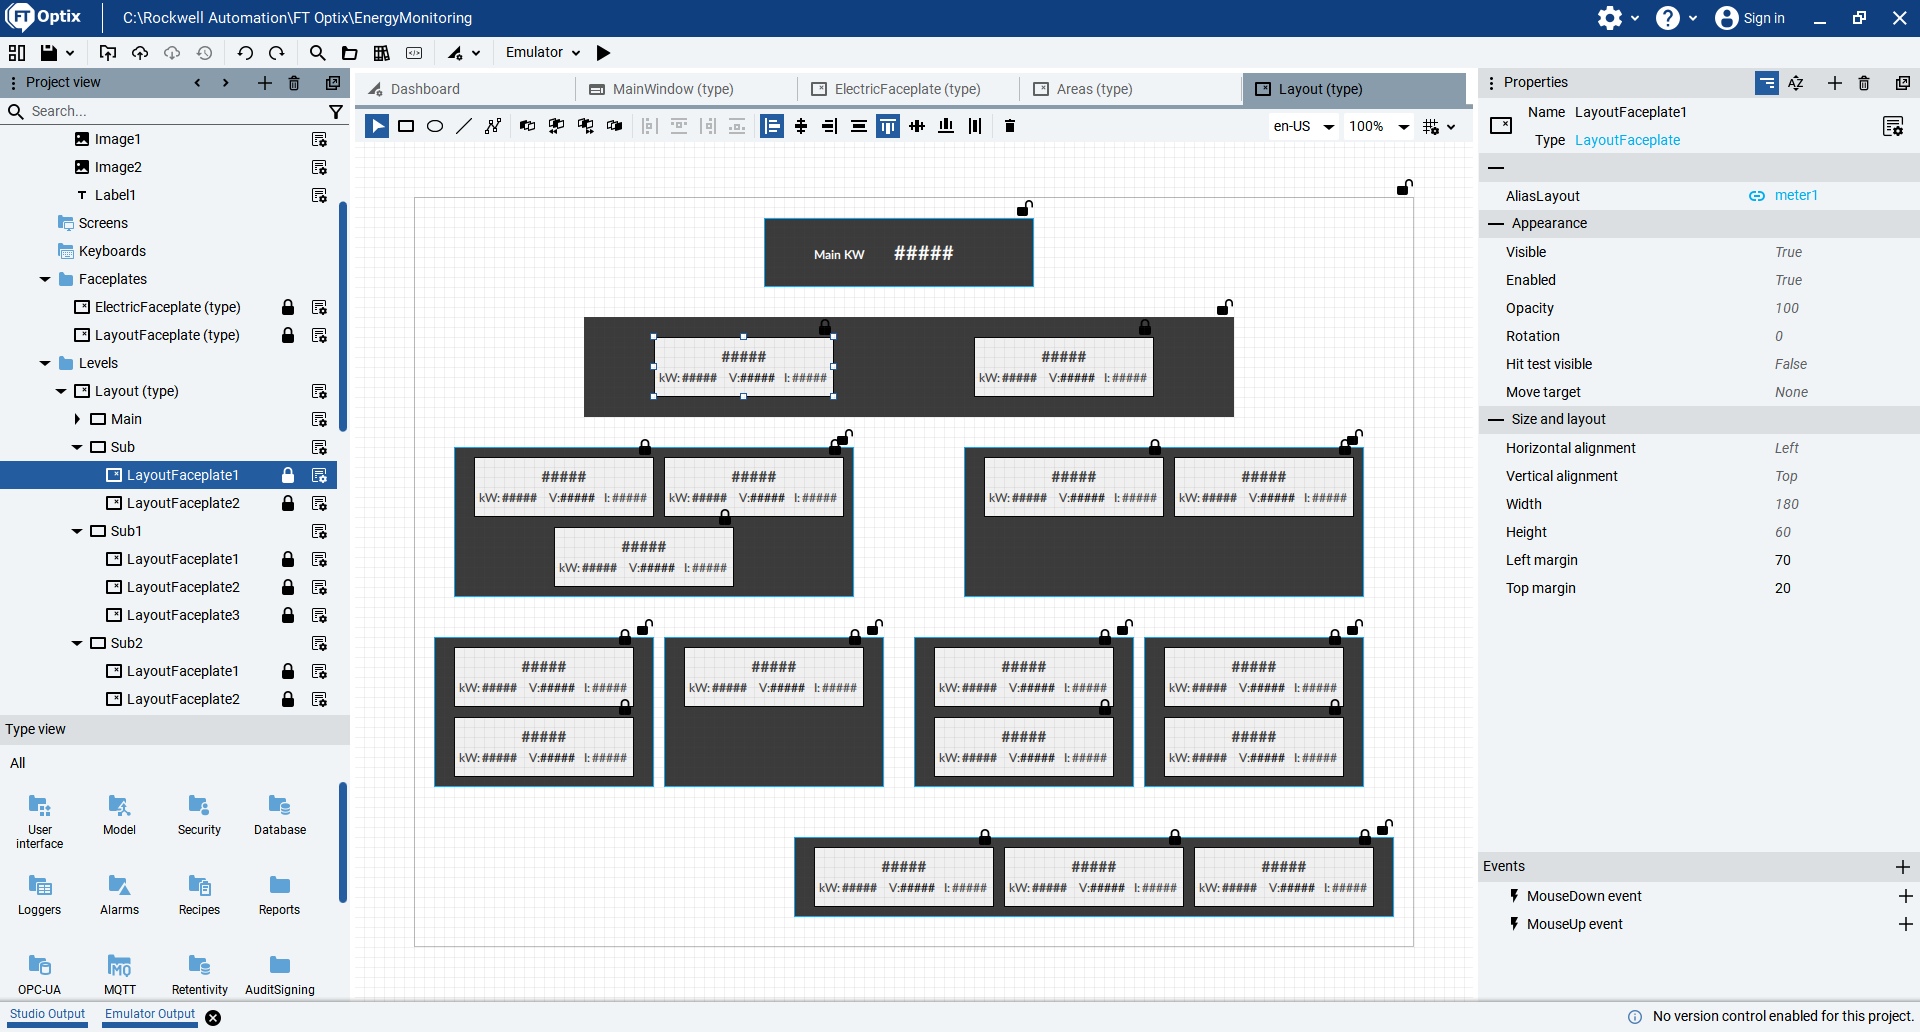Image resolution: width=1920 pixels, height=1032 pixels.
Task: Expand the Main tree node
Action: [77, 419]
